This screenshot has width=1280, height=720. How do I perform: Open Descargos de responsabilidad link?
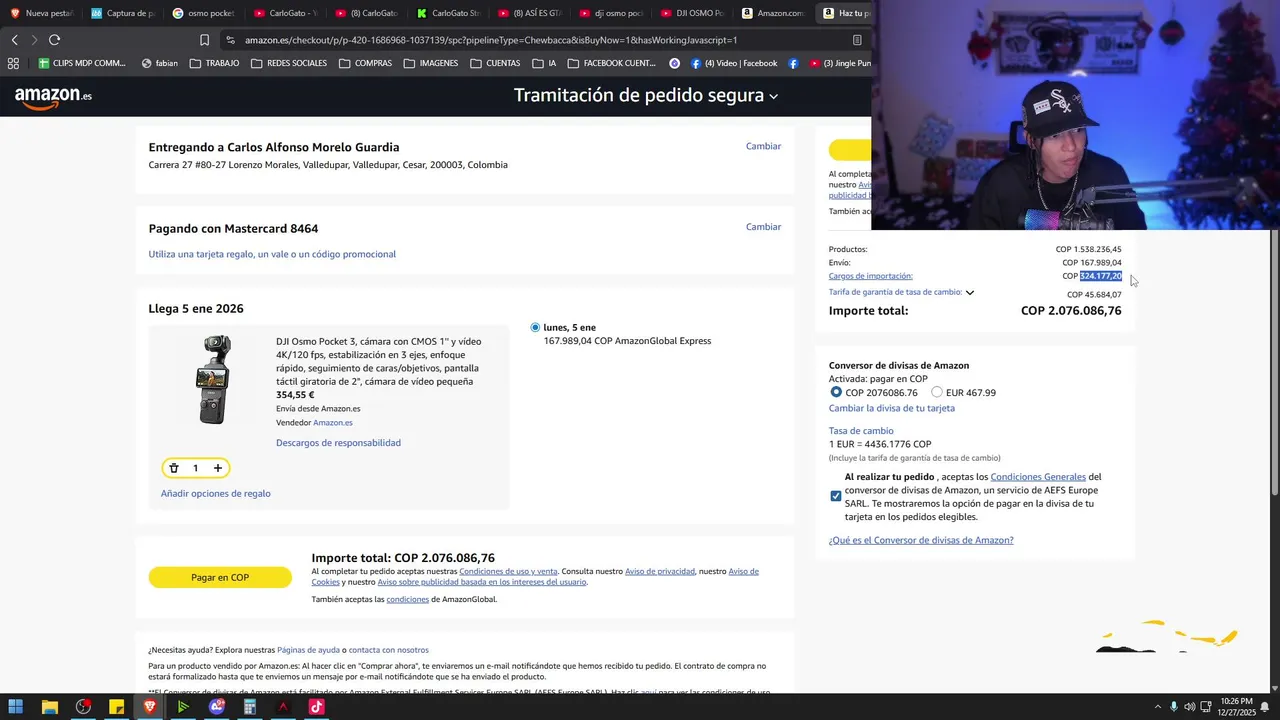click(x=338, y=443)
